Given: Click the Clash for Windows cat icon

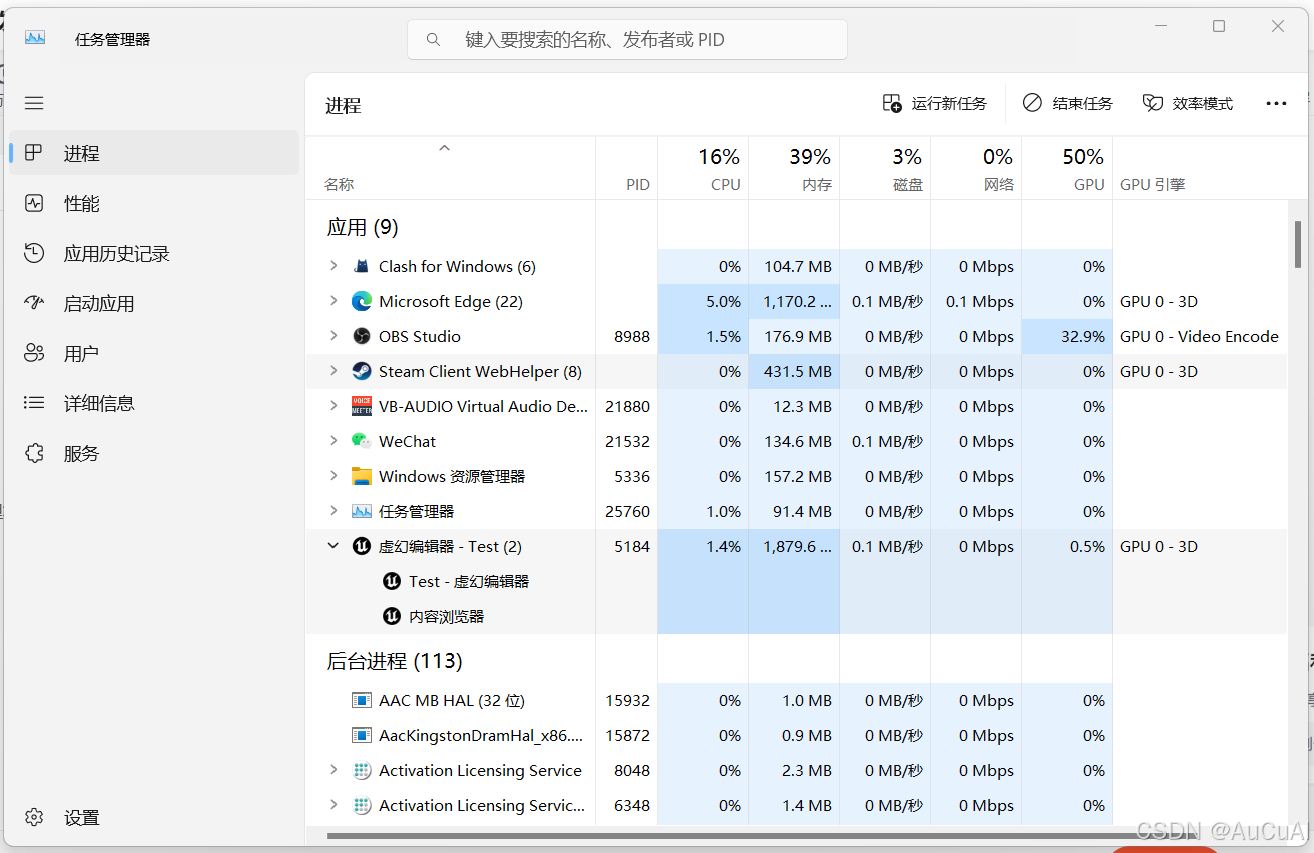Looking at the screenshot, I should tap(362, 266).
